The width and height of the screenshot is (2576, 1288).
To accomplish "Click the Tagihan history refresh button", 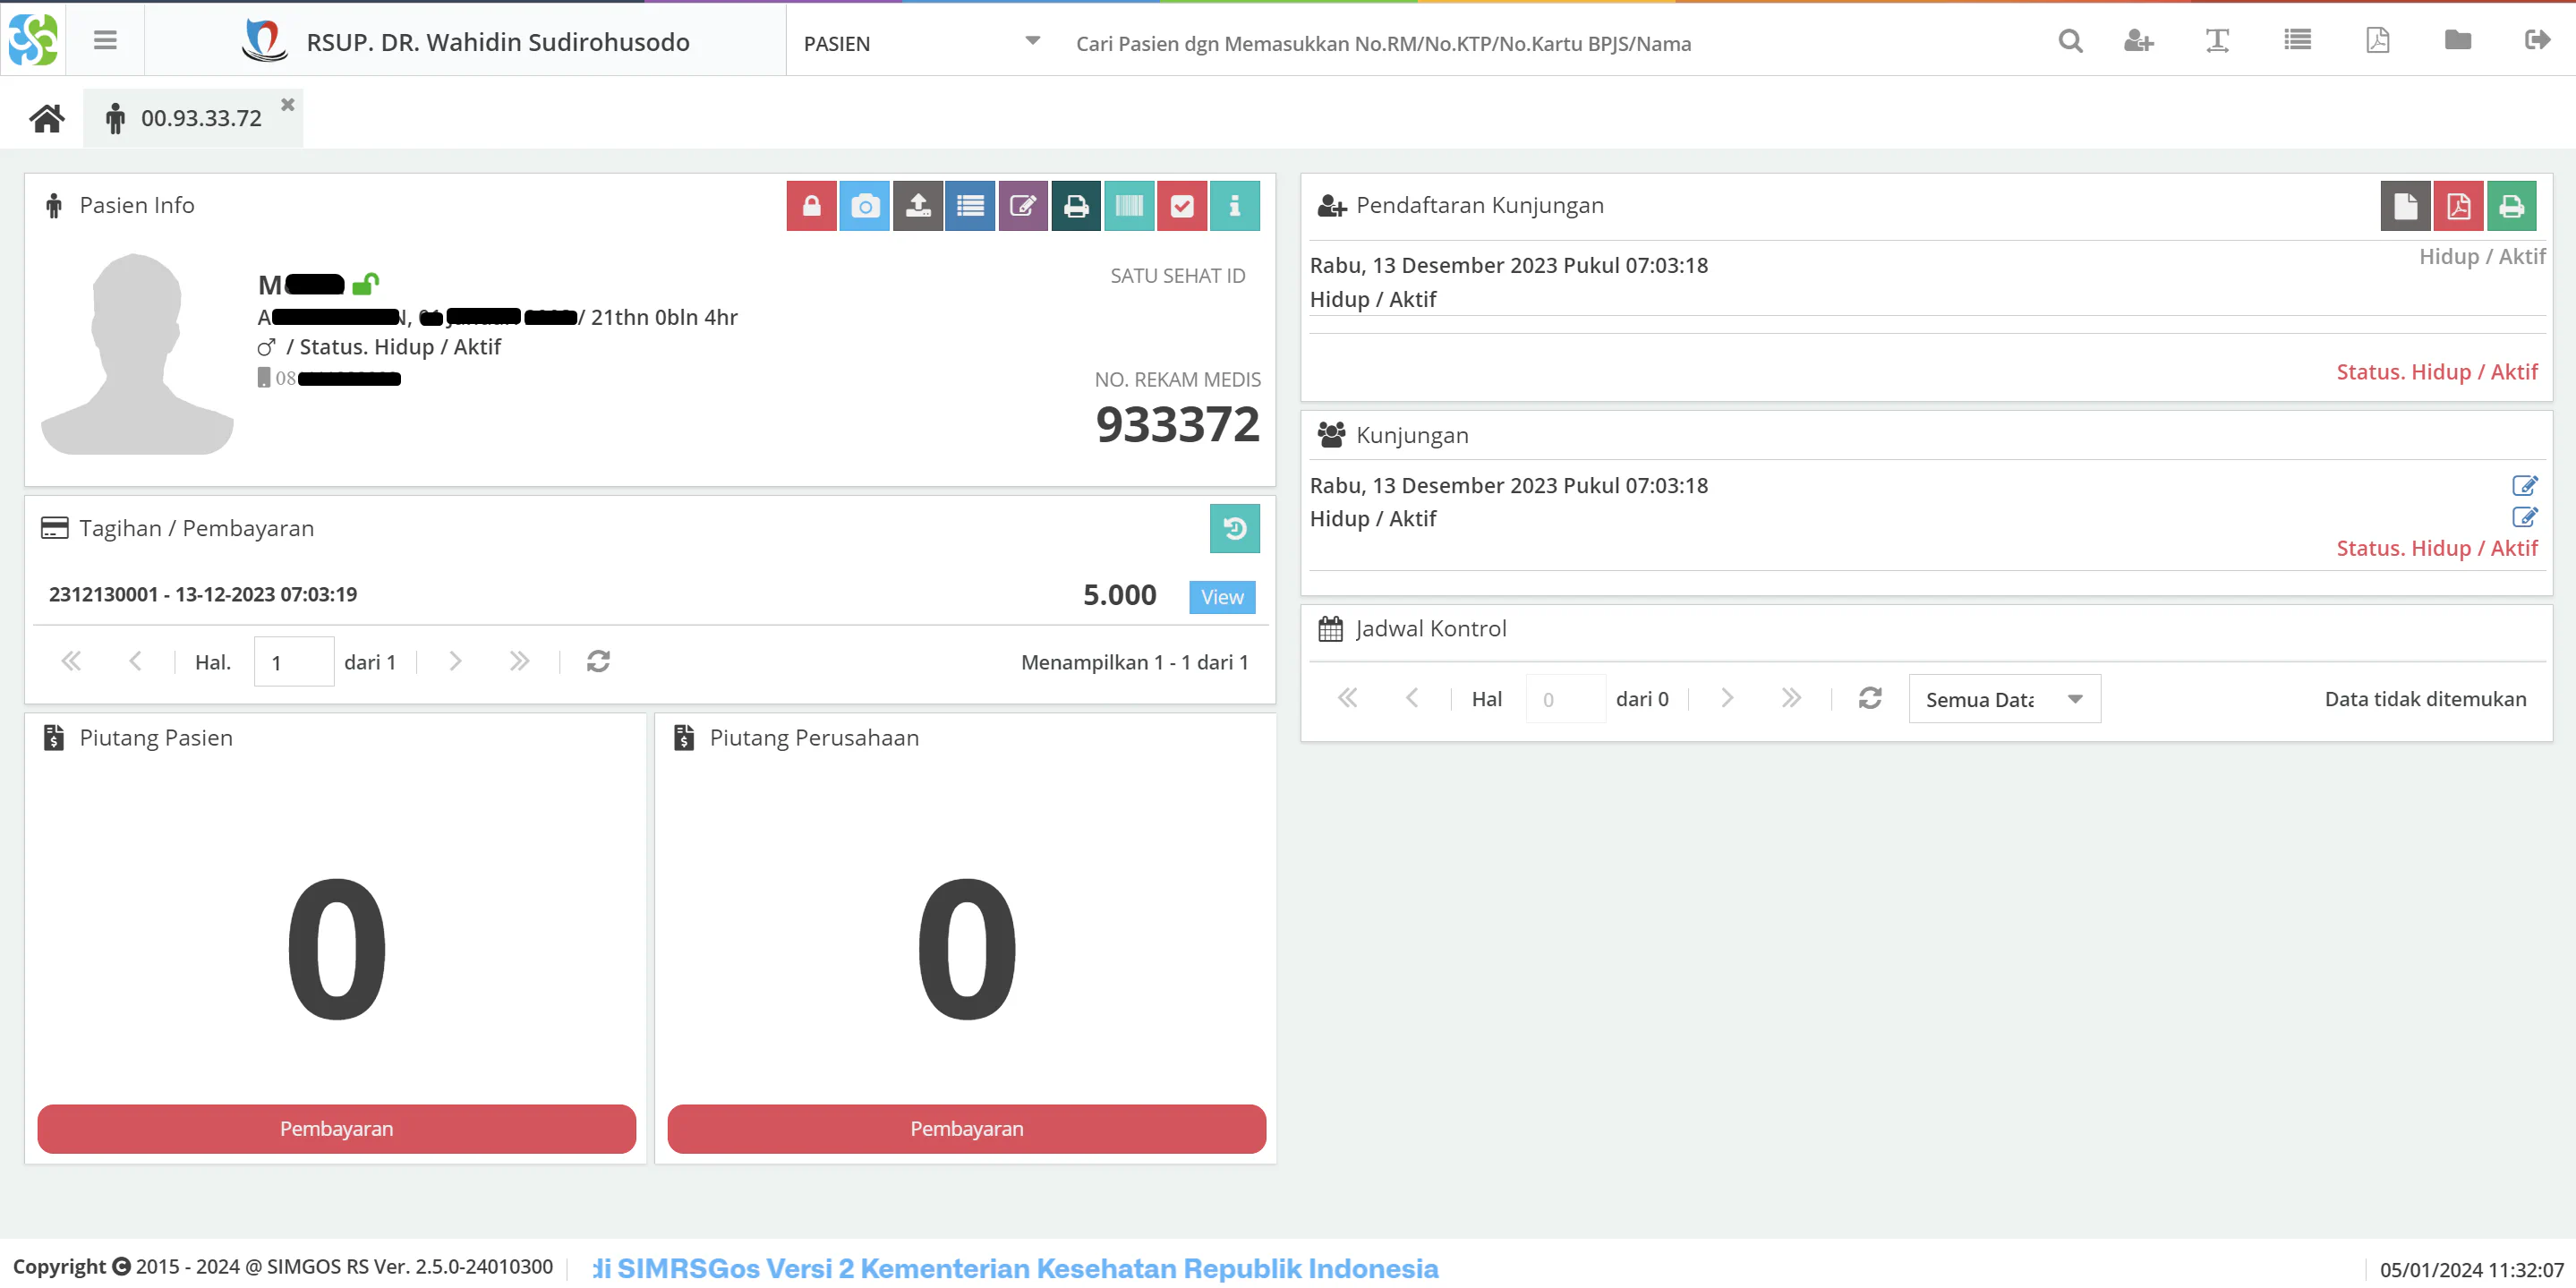I will (x=1234, y=528).
